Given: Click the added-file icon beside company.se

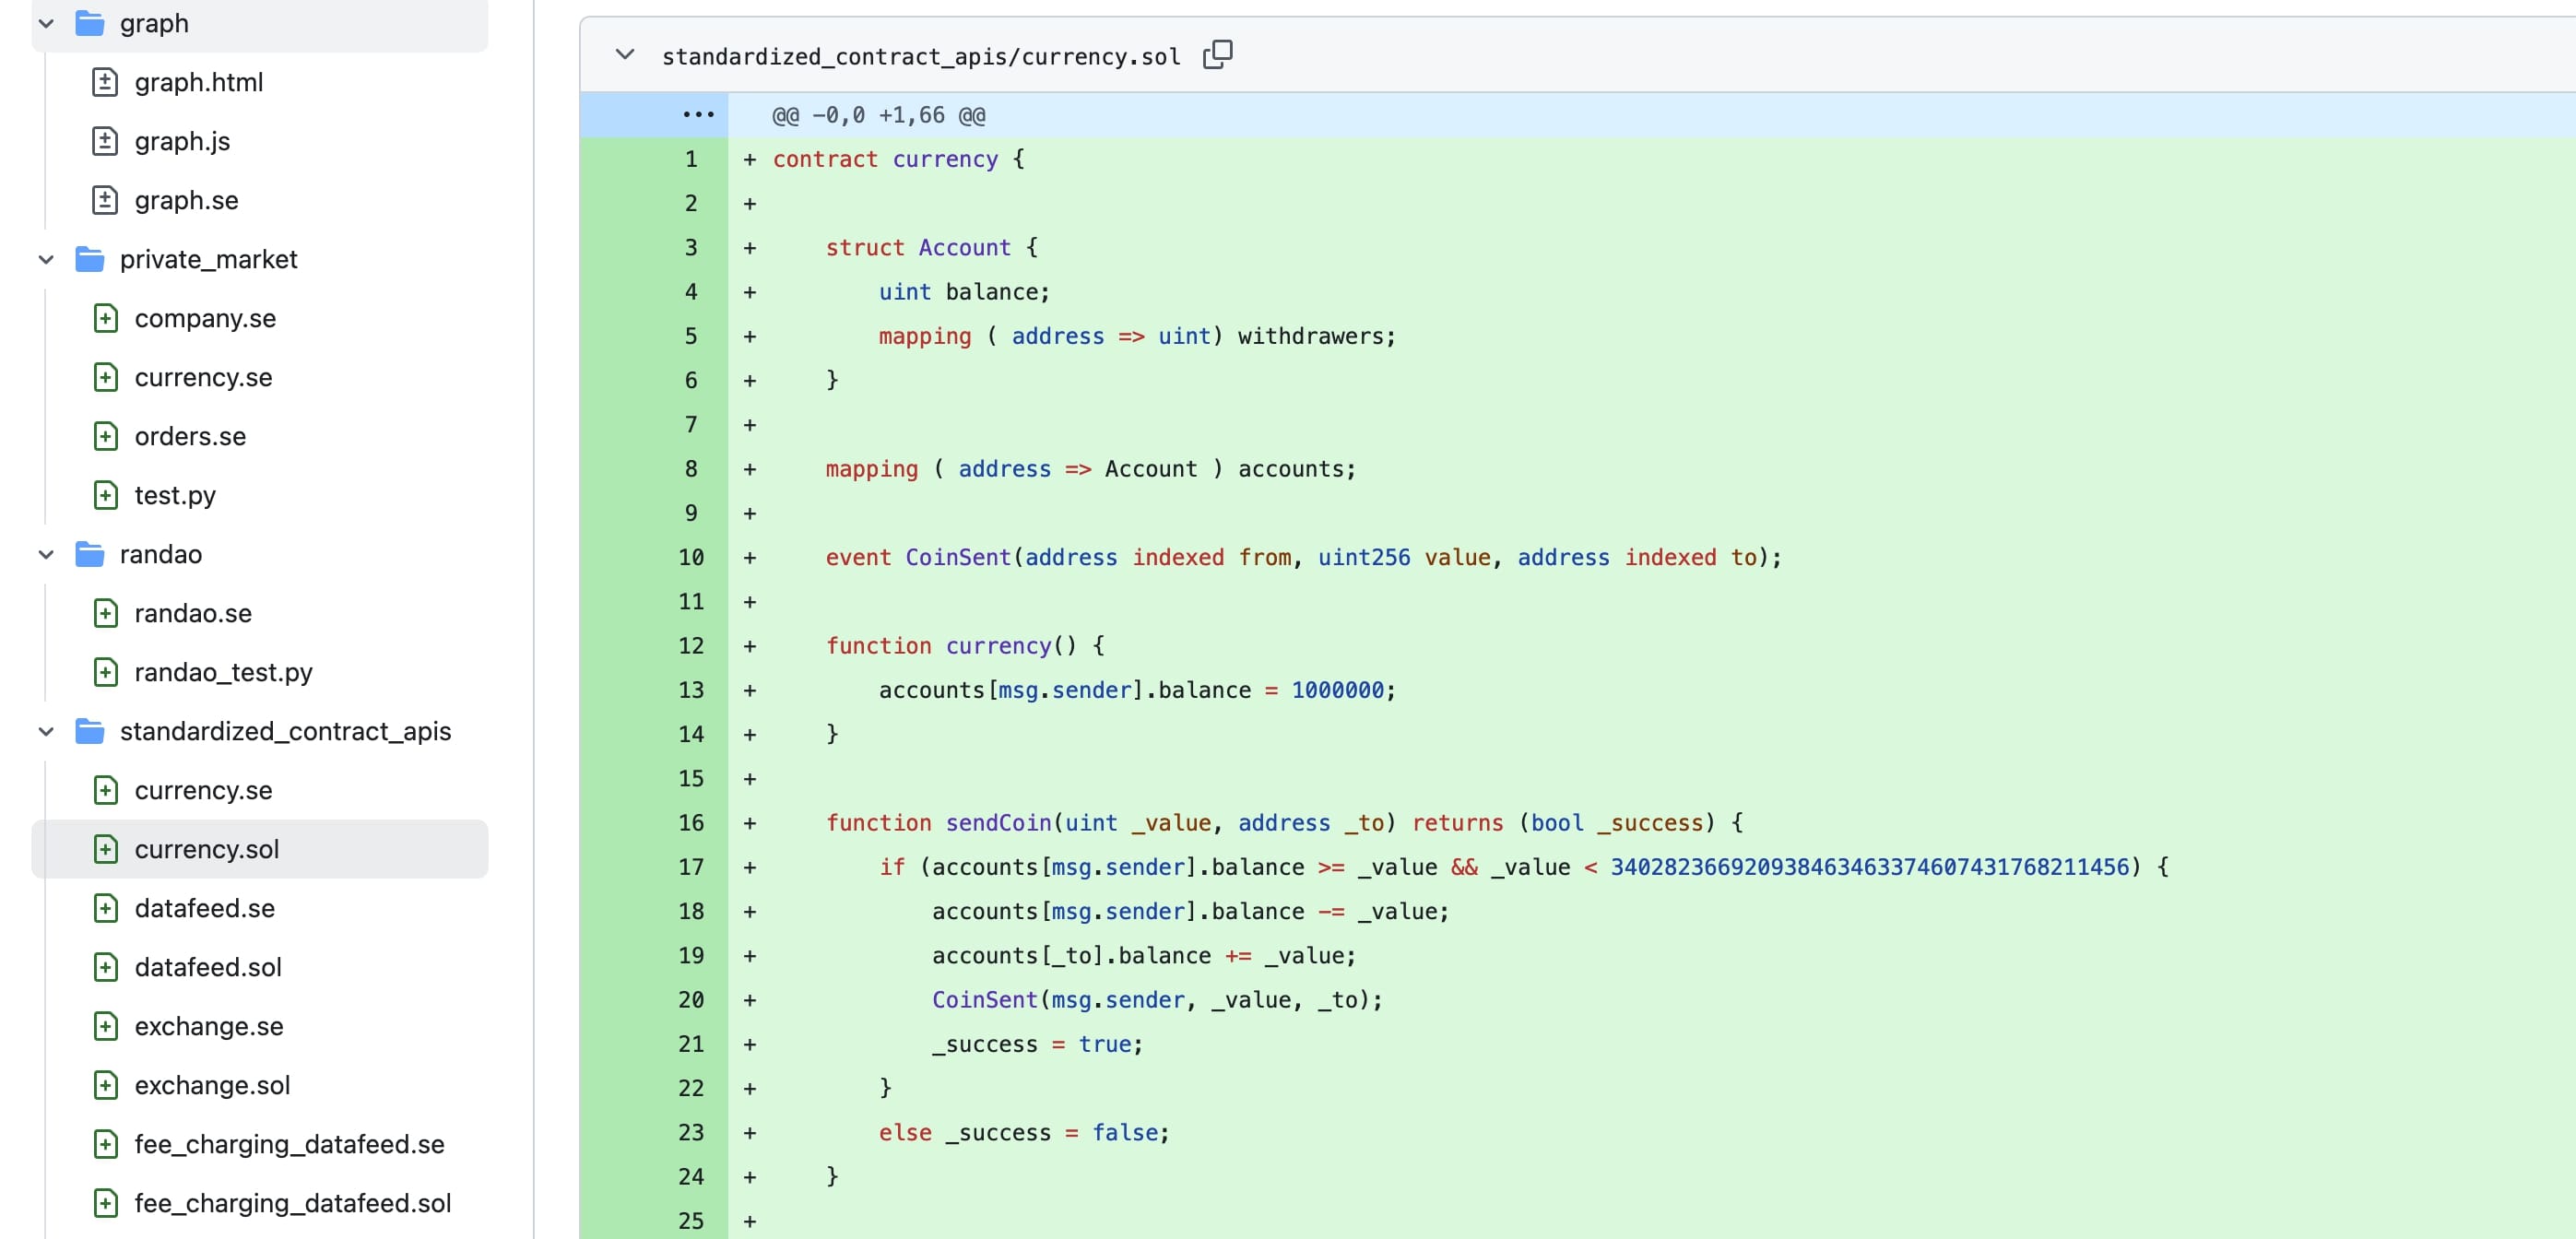Looking at the screenshot, I should 105,318.
